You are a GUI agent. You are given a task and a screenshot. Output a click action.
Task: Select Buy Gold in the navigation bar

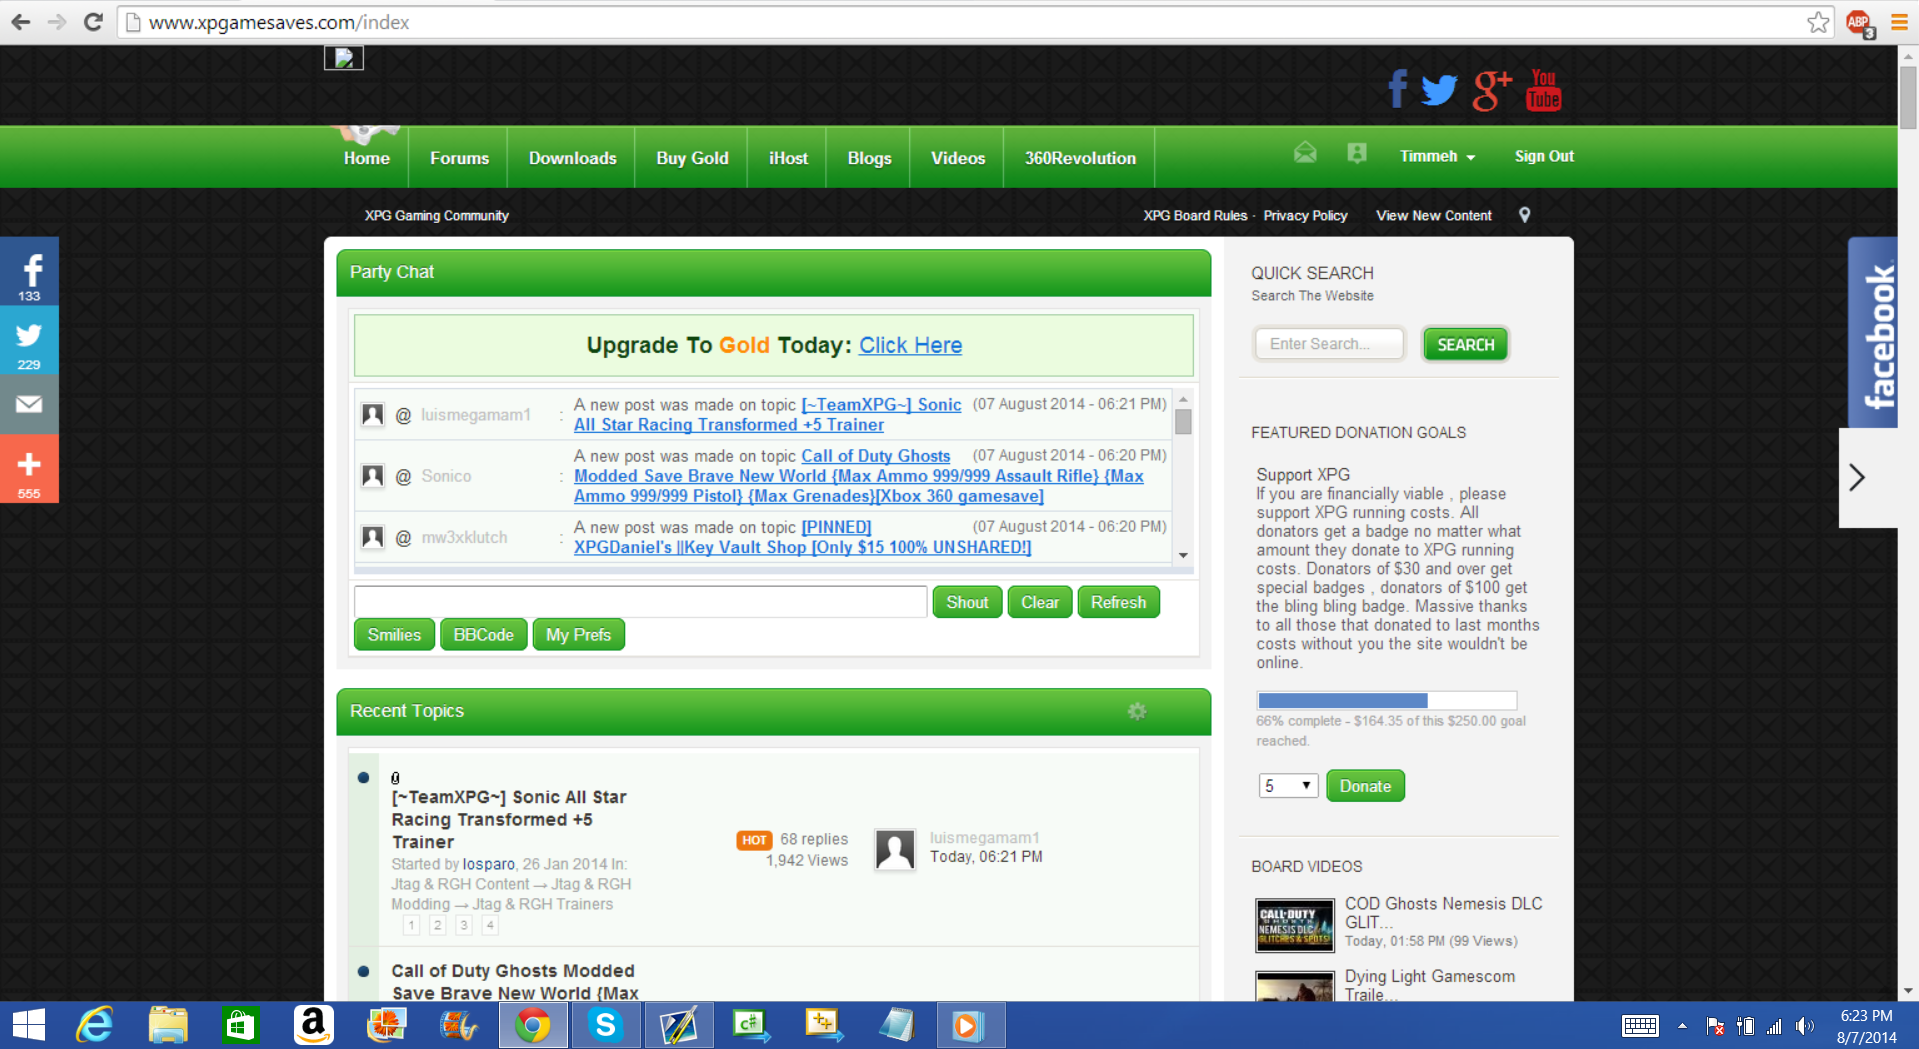pyautogui.click(x=692, y=158)
